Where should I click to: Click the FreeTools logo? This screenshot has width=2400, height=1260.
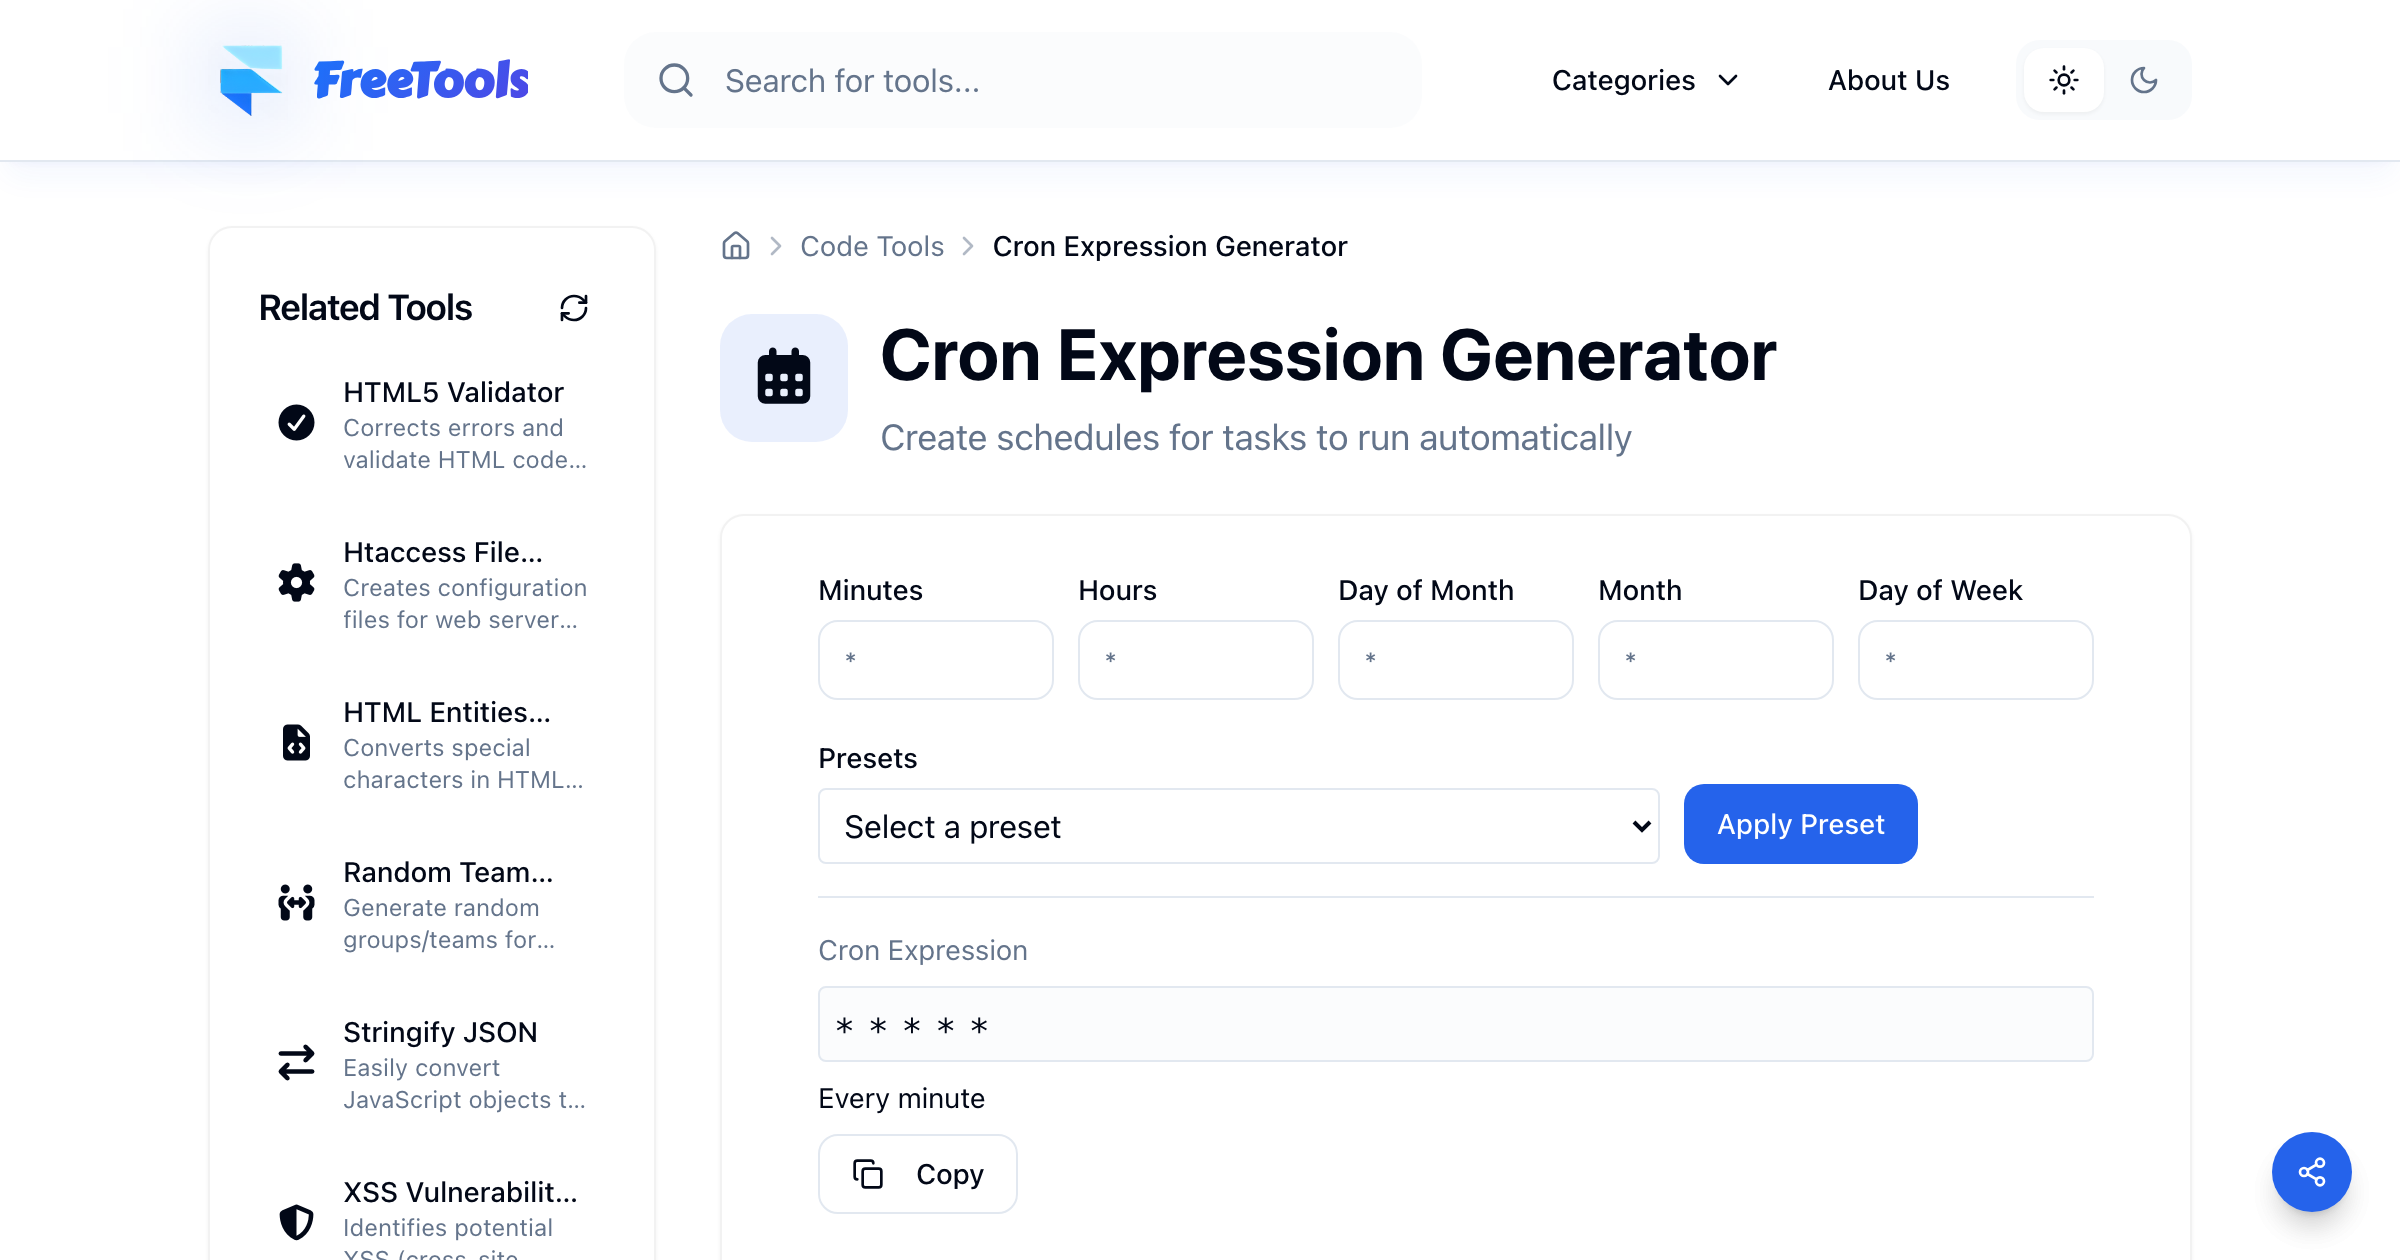[374, 80]
